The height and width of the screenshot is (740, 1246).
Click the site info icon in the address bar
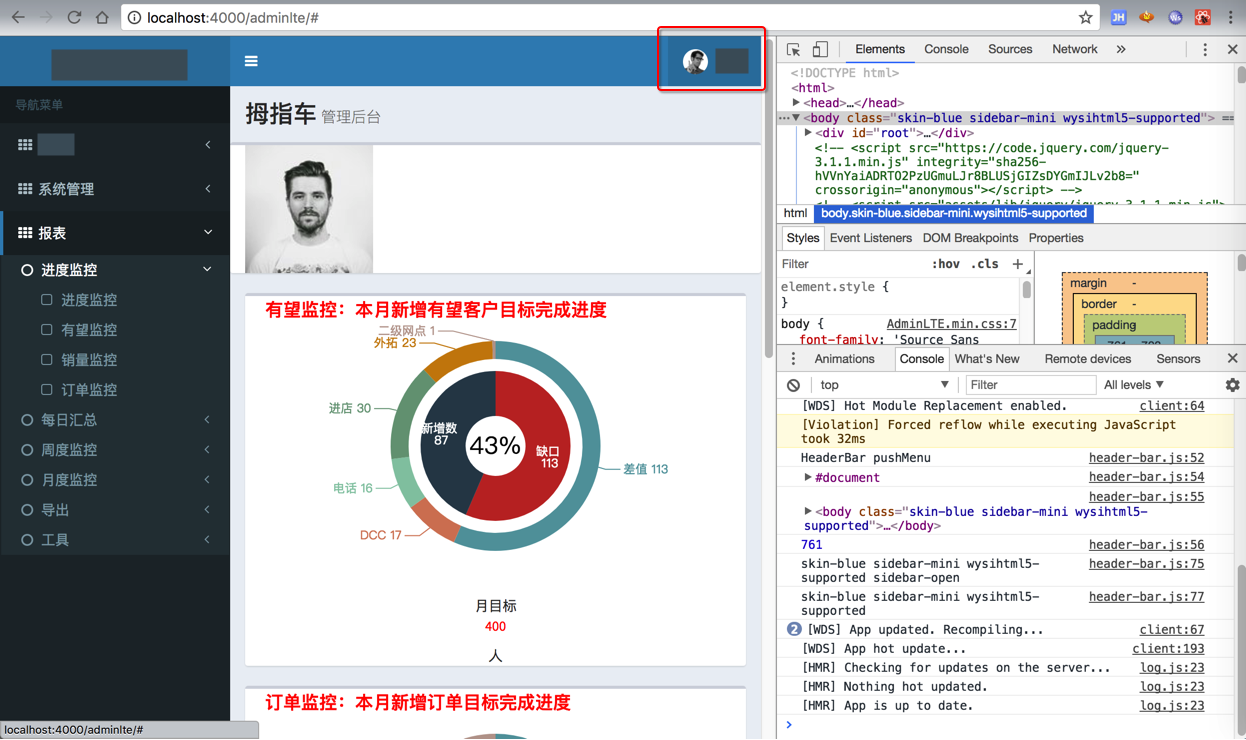point(134,18)
